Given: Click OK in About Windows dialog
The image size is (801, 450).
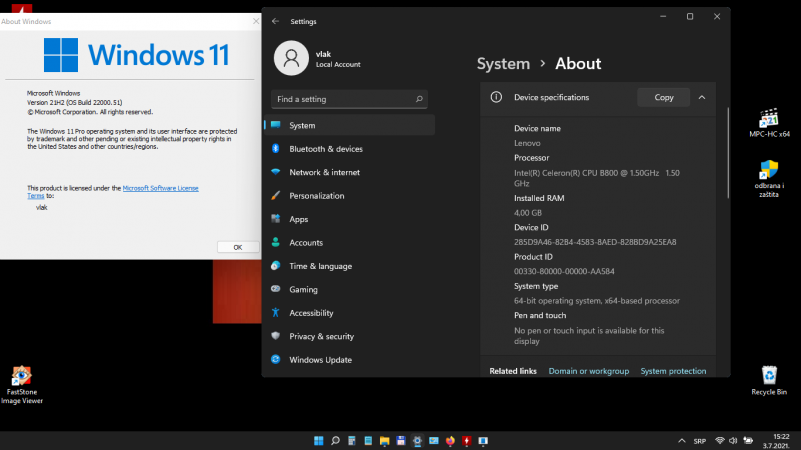Looking at the screenshot, I should click(x=238, y=247).
